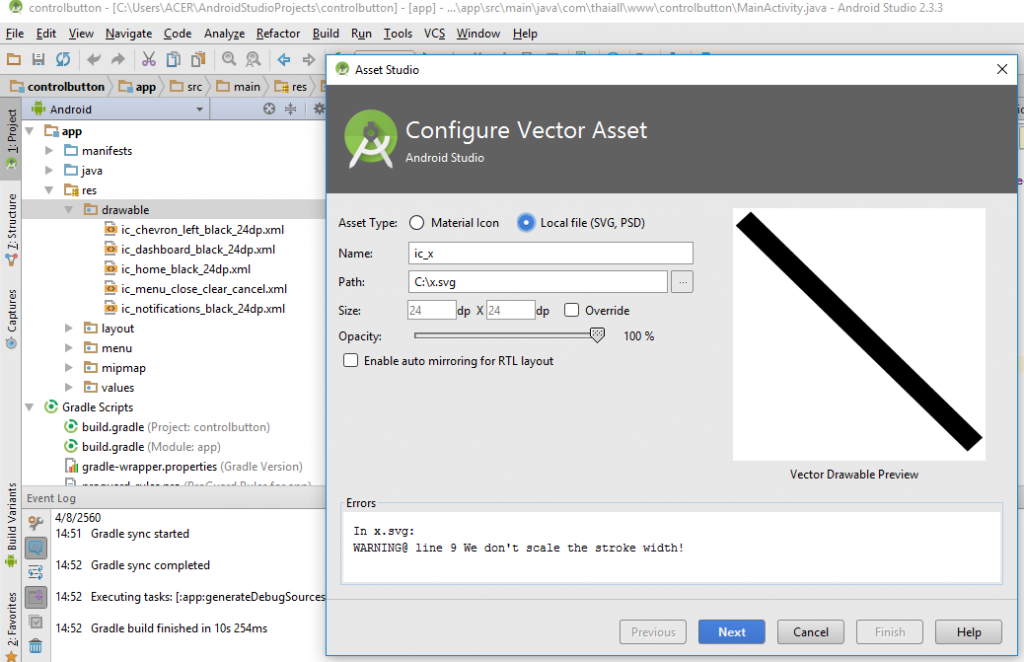Screen dimensions: 1024x662
Task: Open the 1: Project side tab
Action: coord(11,138)
